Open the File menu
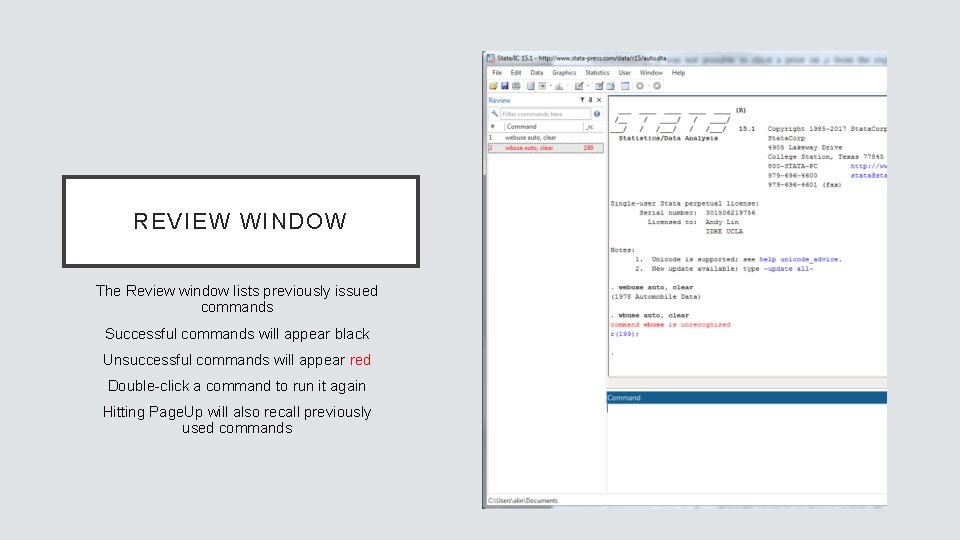 [x=497, y=73]
